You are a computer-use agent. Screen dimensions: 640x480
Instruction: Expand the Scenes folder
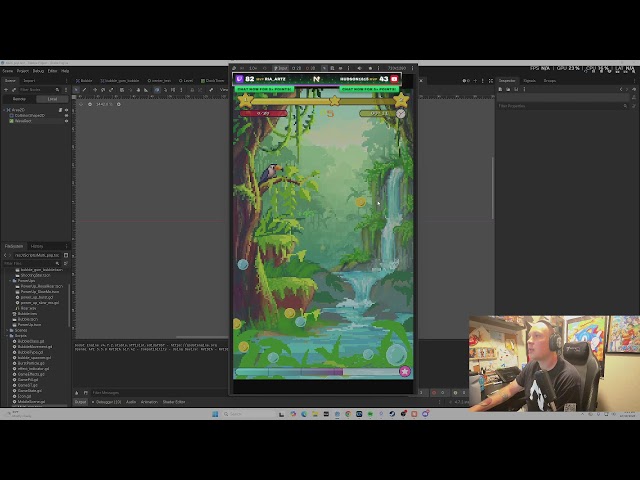tap(7, 330)
